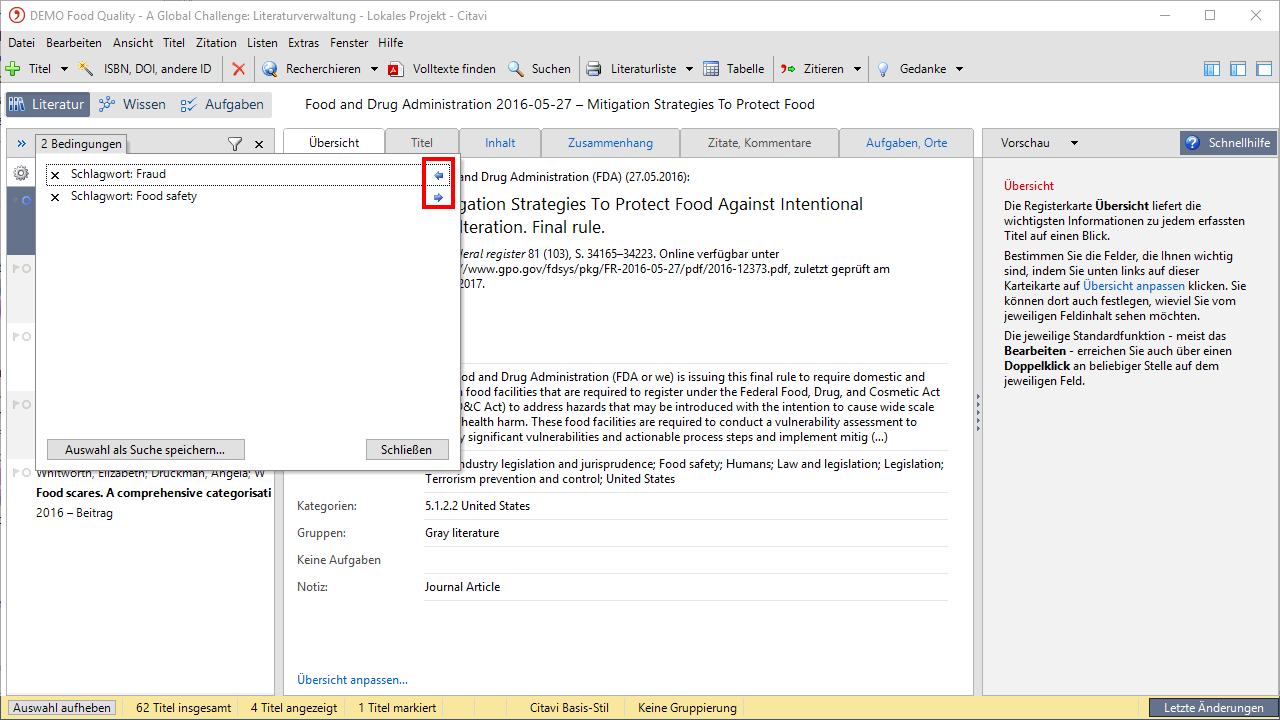Switch to the Zusammenhang tab
Image resolution: width=1280 pixels, height=720 pixels.
pos(610,143)
